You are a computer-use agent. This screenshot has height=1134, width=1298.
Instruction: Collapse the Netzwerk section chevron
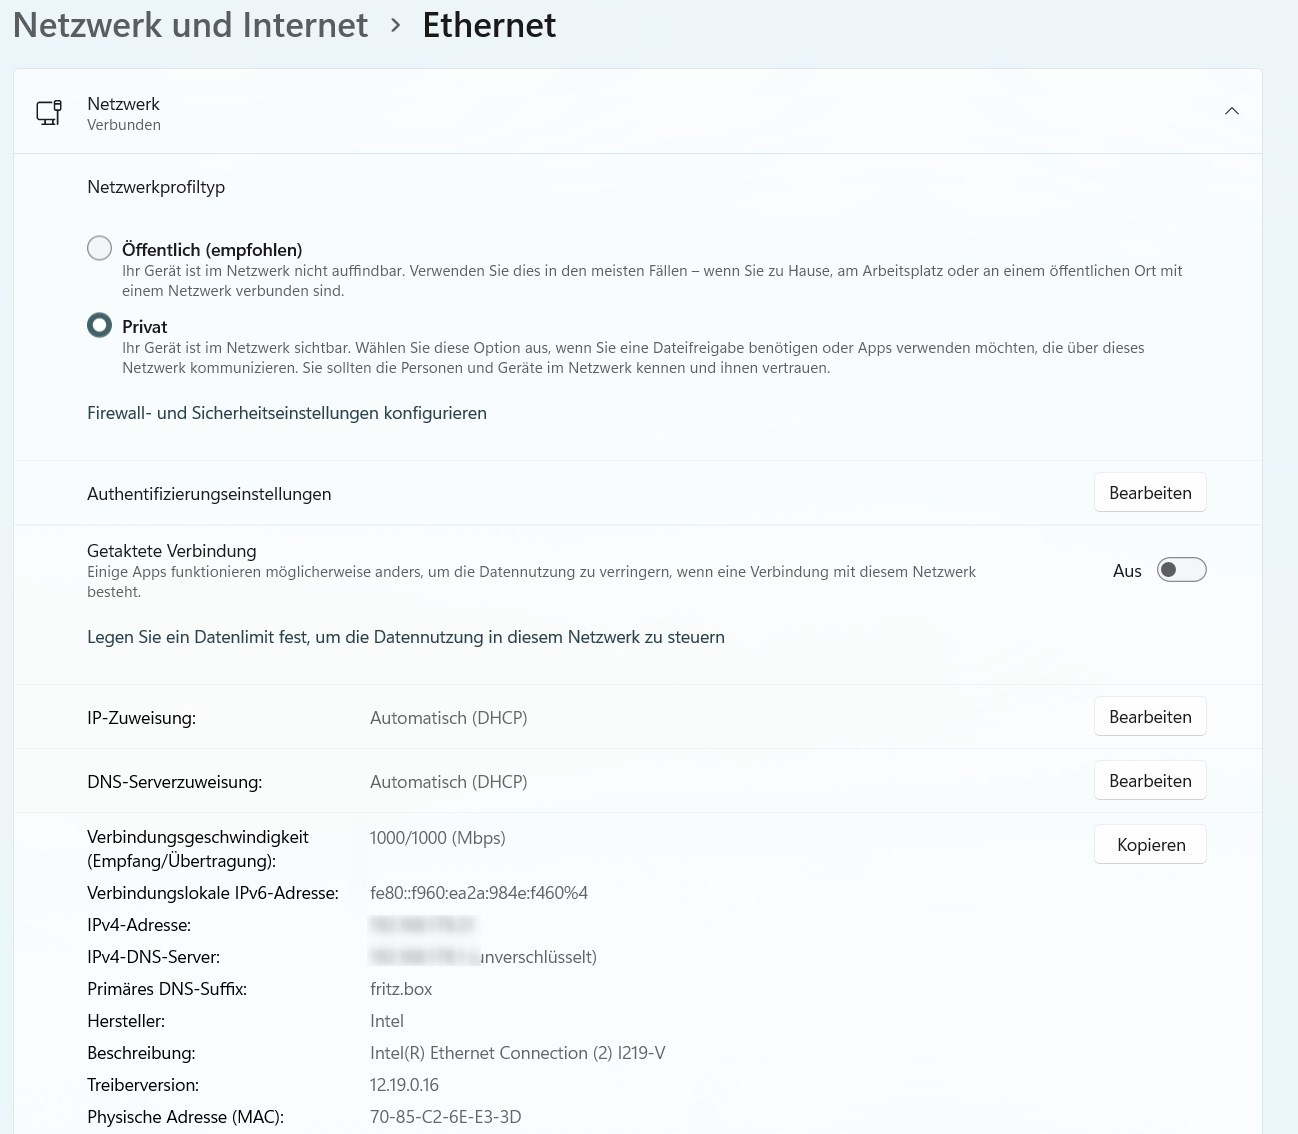[x=1231, y=111]
